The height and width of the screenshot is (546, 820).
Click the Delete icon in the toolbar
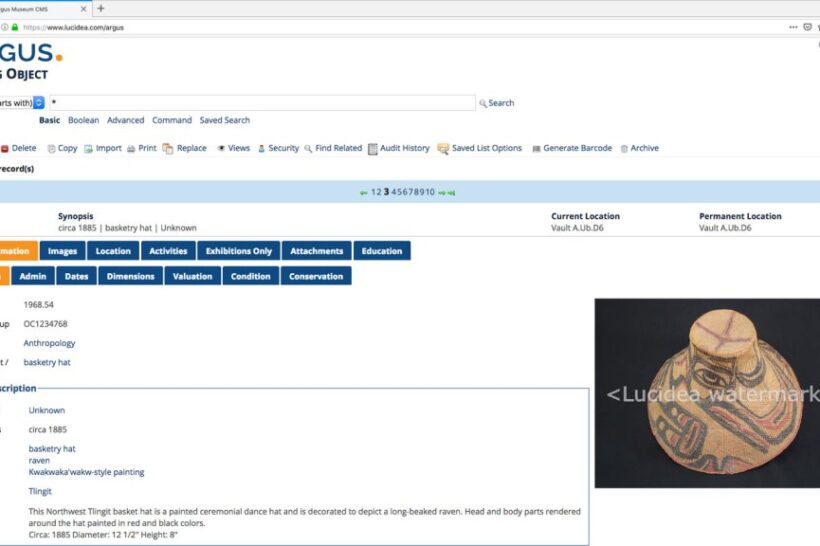pos(5,148)
